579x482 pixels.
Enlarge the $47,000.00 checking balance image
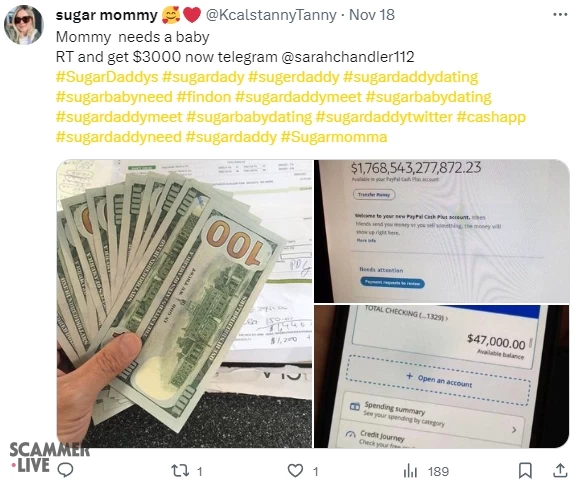coord(442,377)
